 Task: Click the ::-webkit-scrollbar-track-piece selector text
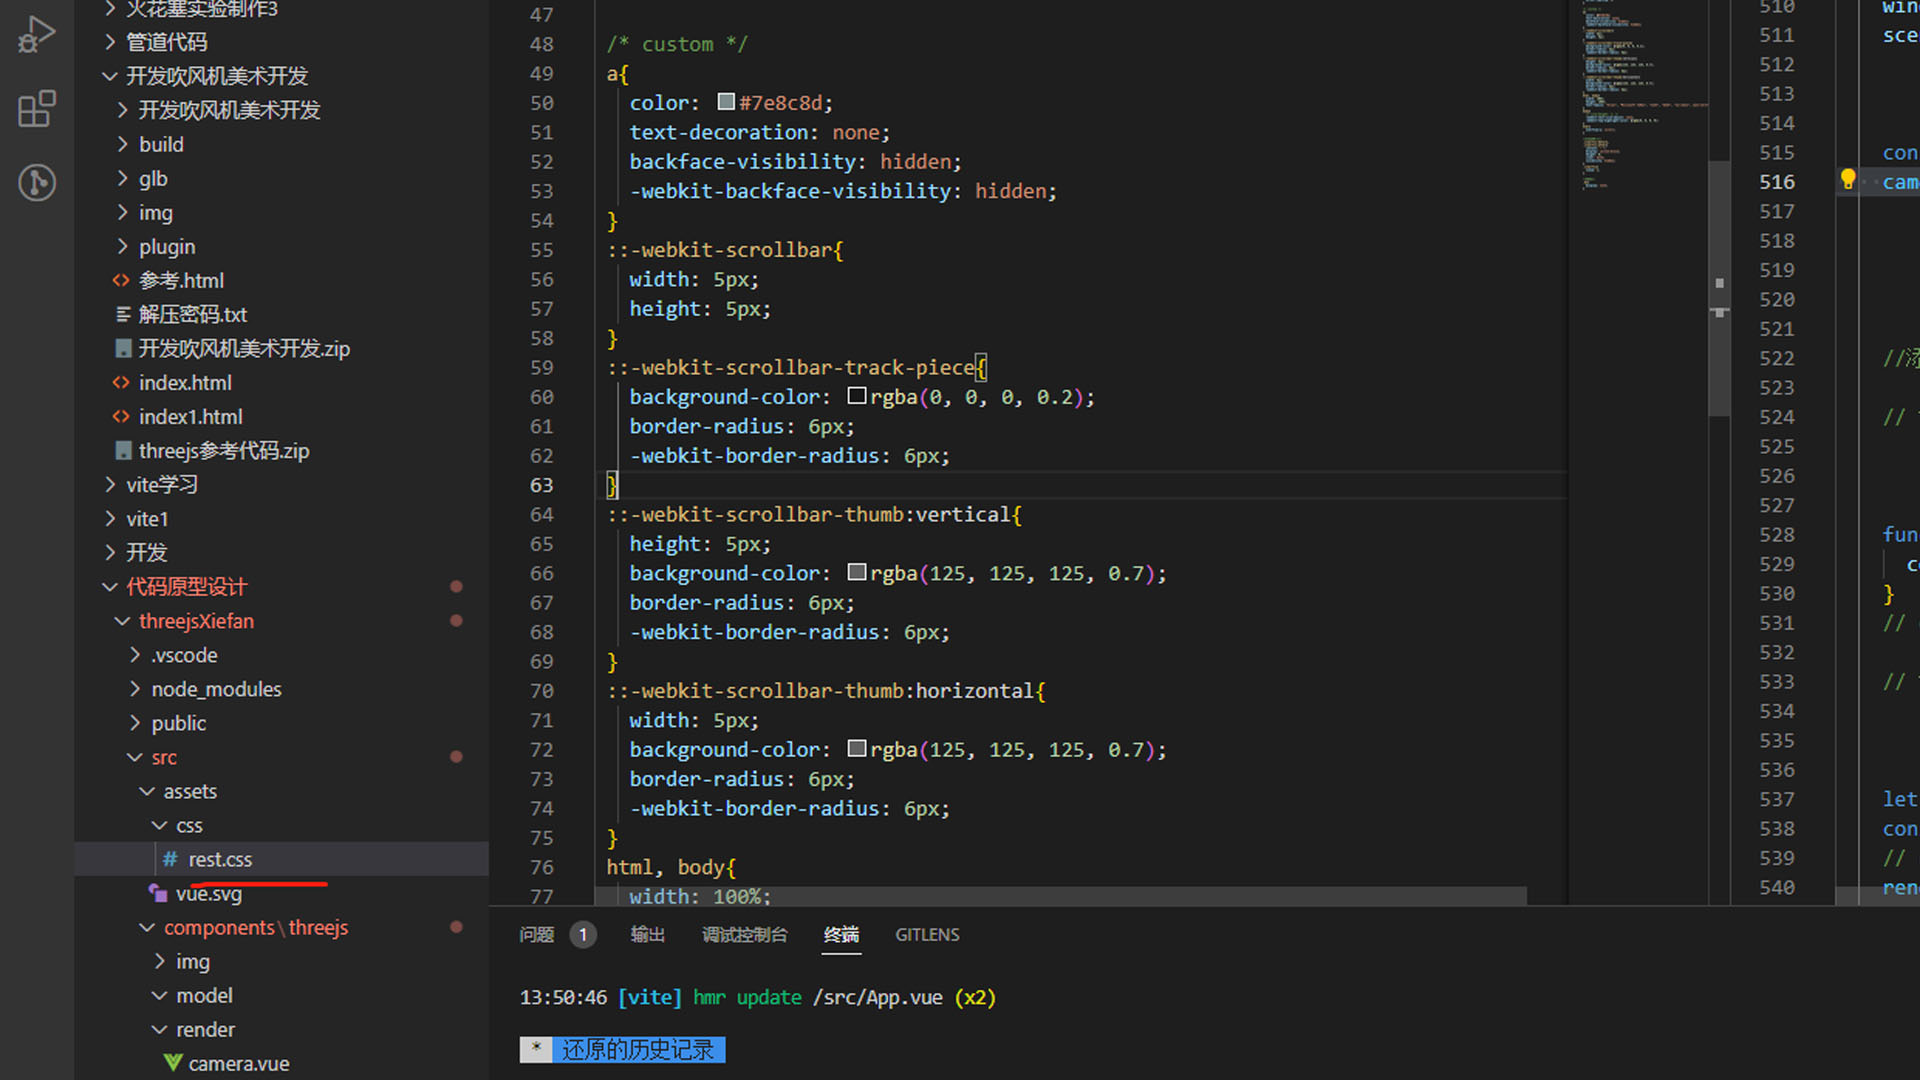click(x=790, y=367)
